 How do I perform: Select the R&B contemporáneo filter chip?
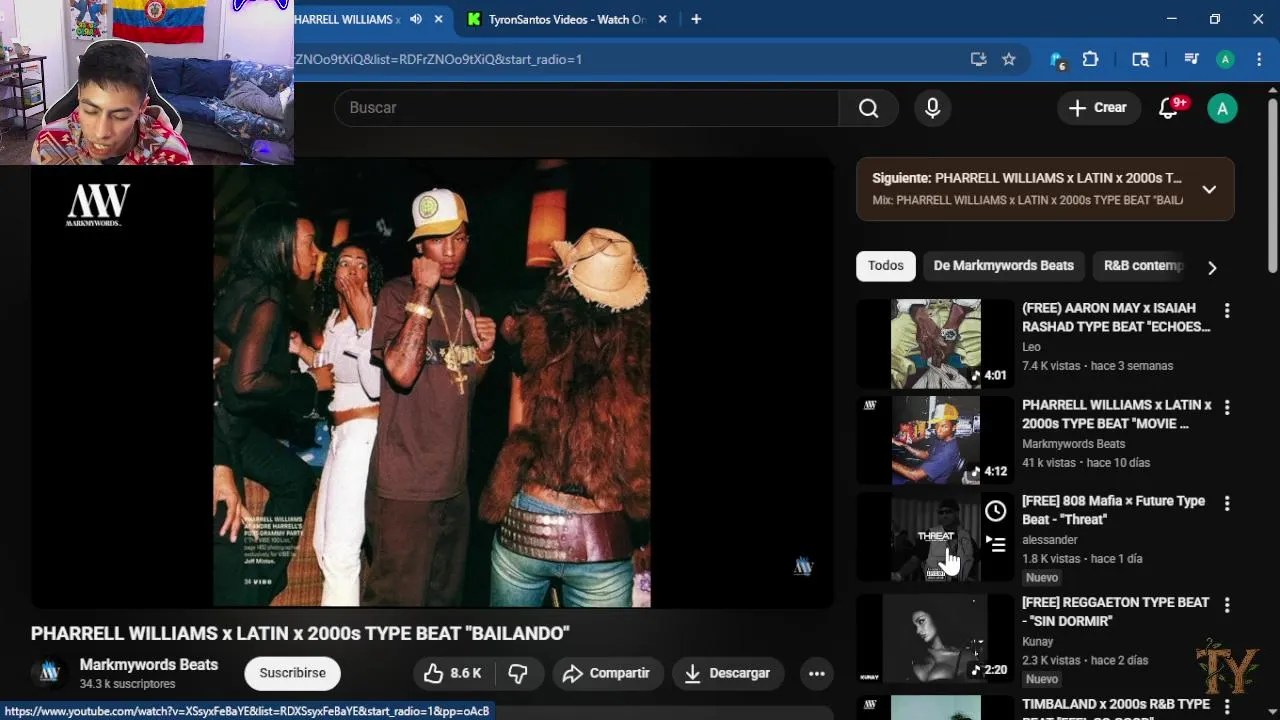tap(1143, 266)
